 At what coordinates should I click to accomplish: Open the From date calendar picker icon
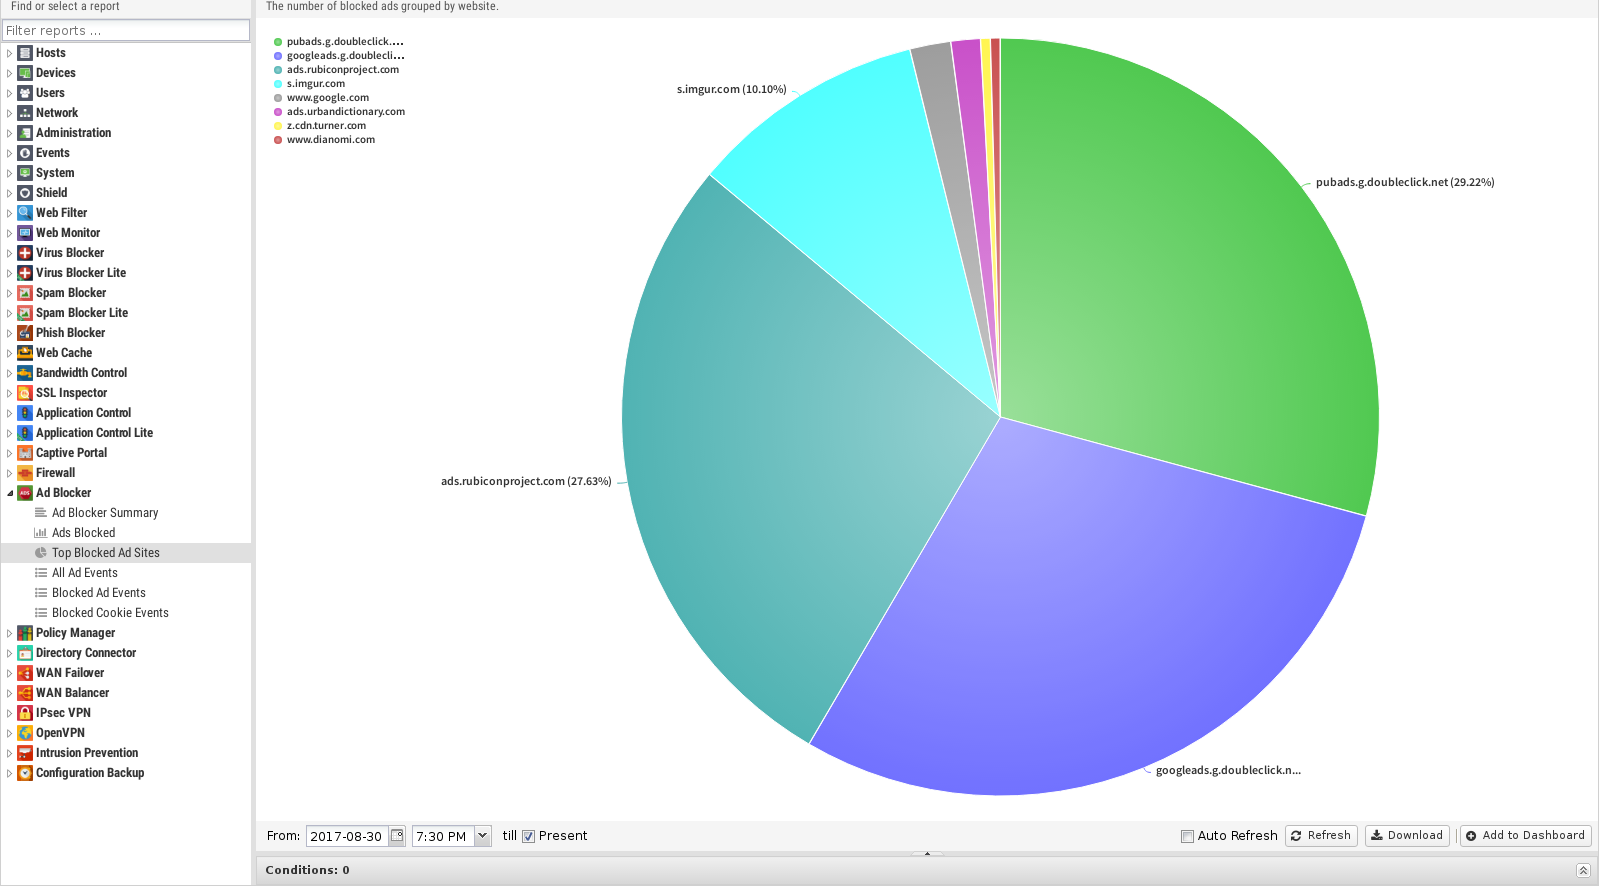click(397, 836)
